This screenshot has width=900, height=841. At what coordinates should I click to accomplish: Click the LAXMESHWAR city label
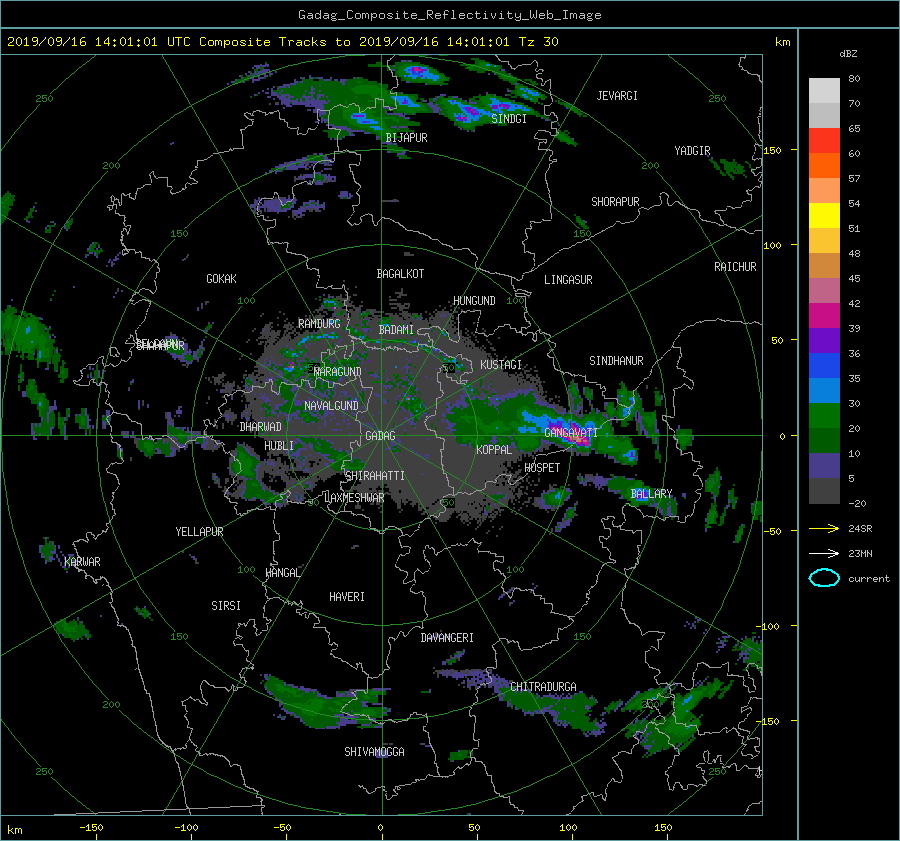354,498
